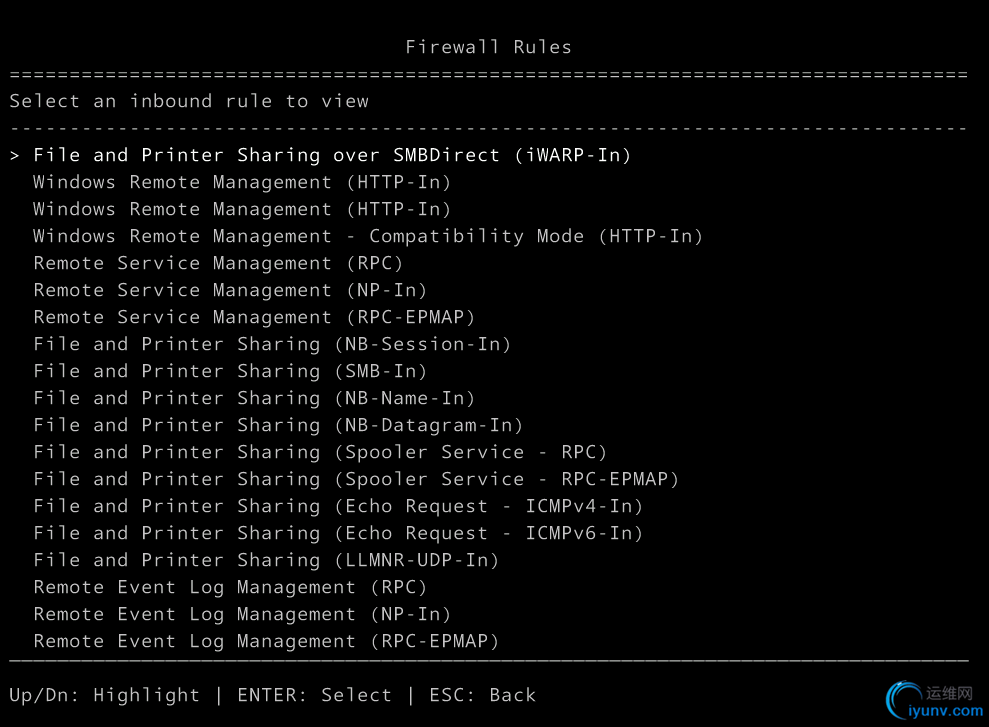Click the iyunv.com watermark logo
This screenshot has height=727, width=989.
935,701
